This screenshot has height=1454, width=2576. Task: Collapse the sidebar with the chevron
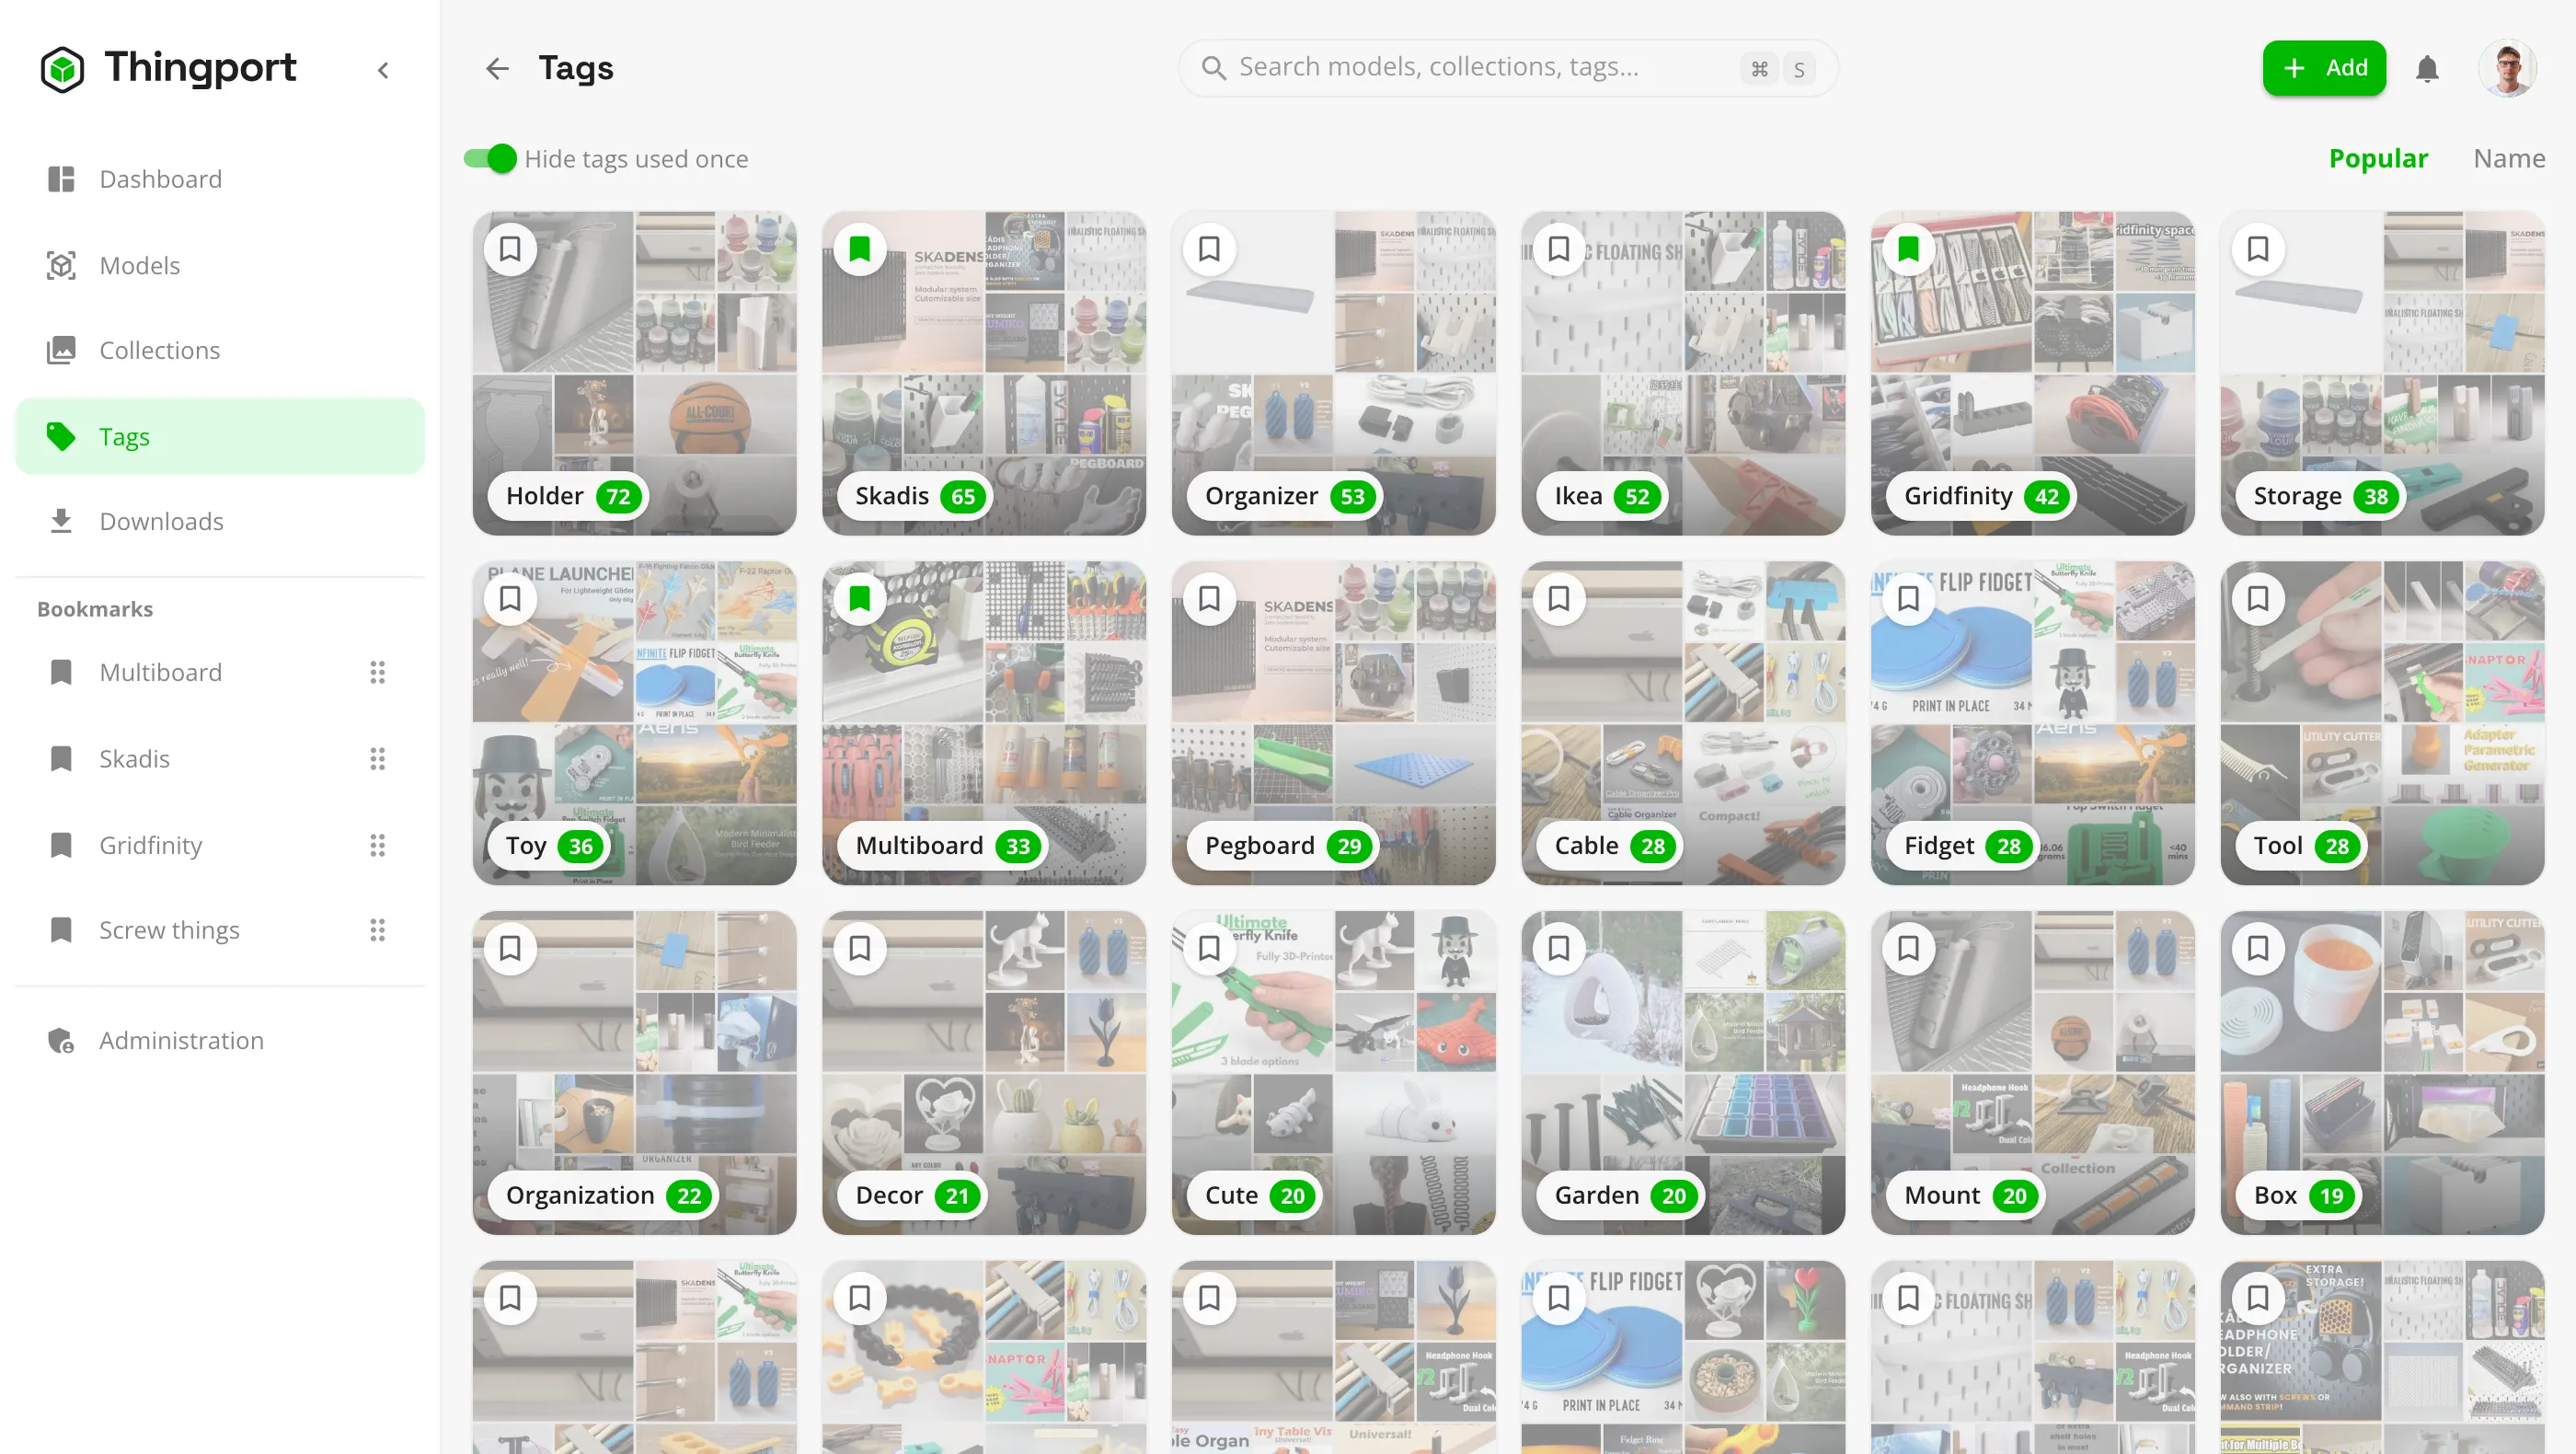tap(383, 70)
